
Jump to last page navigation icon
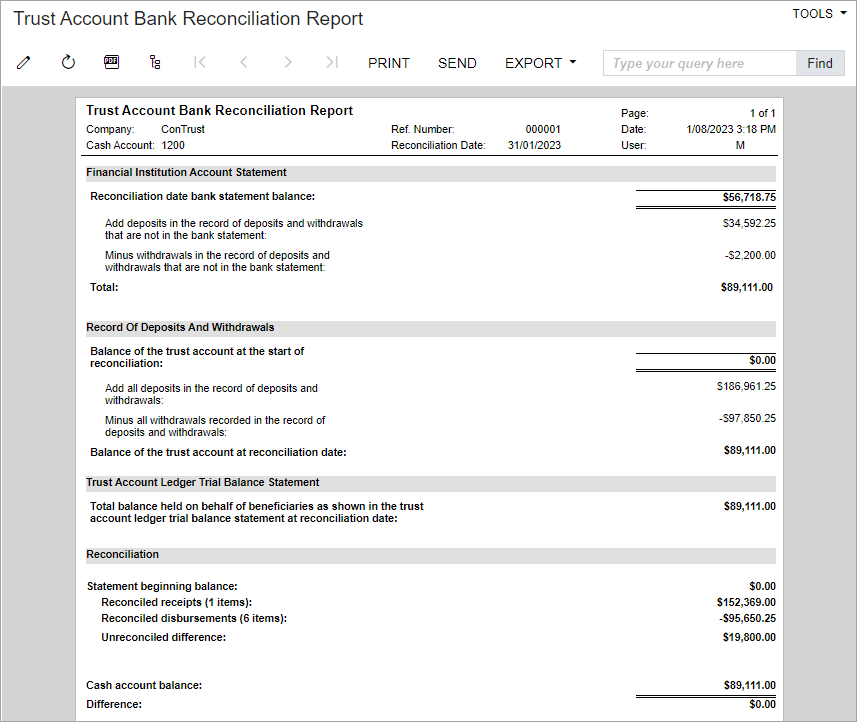click(x=331, y=62)
